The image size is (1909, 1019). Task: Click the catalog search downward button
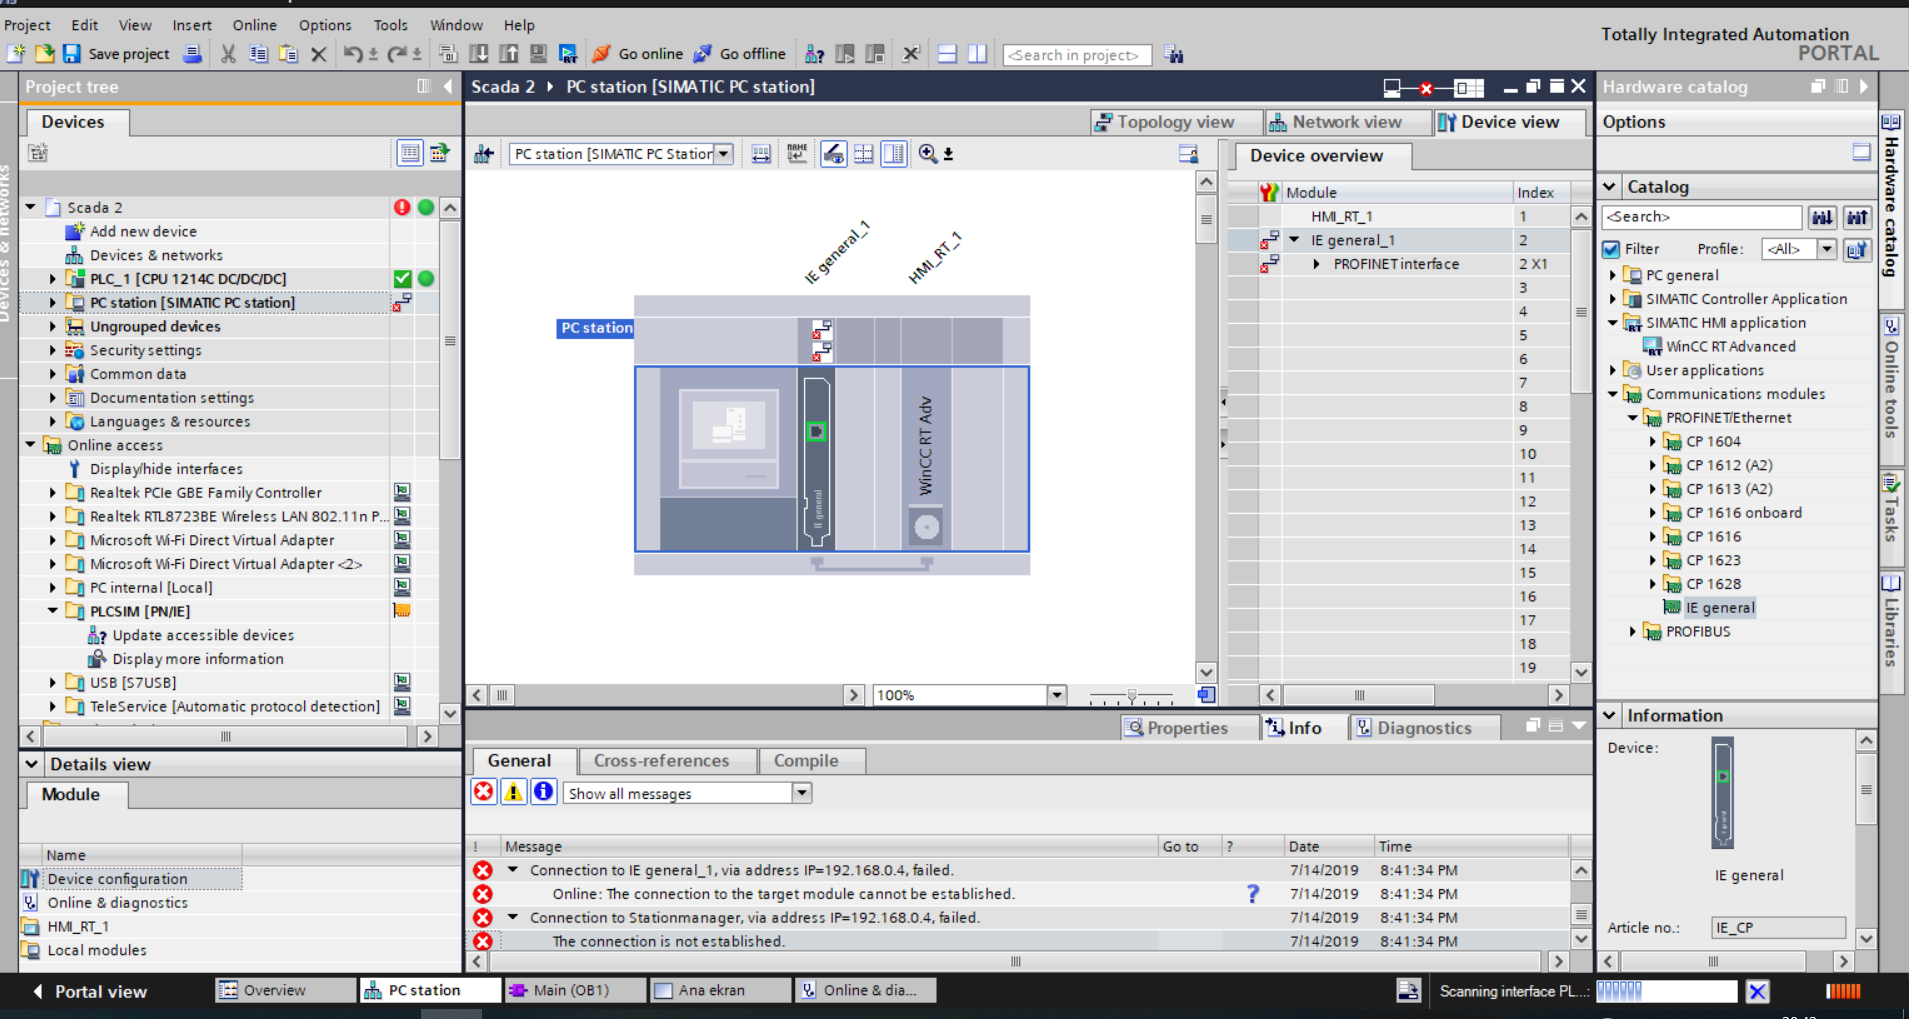(x=1822, y=217)
